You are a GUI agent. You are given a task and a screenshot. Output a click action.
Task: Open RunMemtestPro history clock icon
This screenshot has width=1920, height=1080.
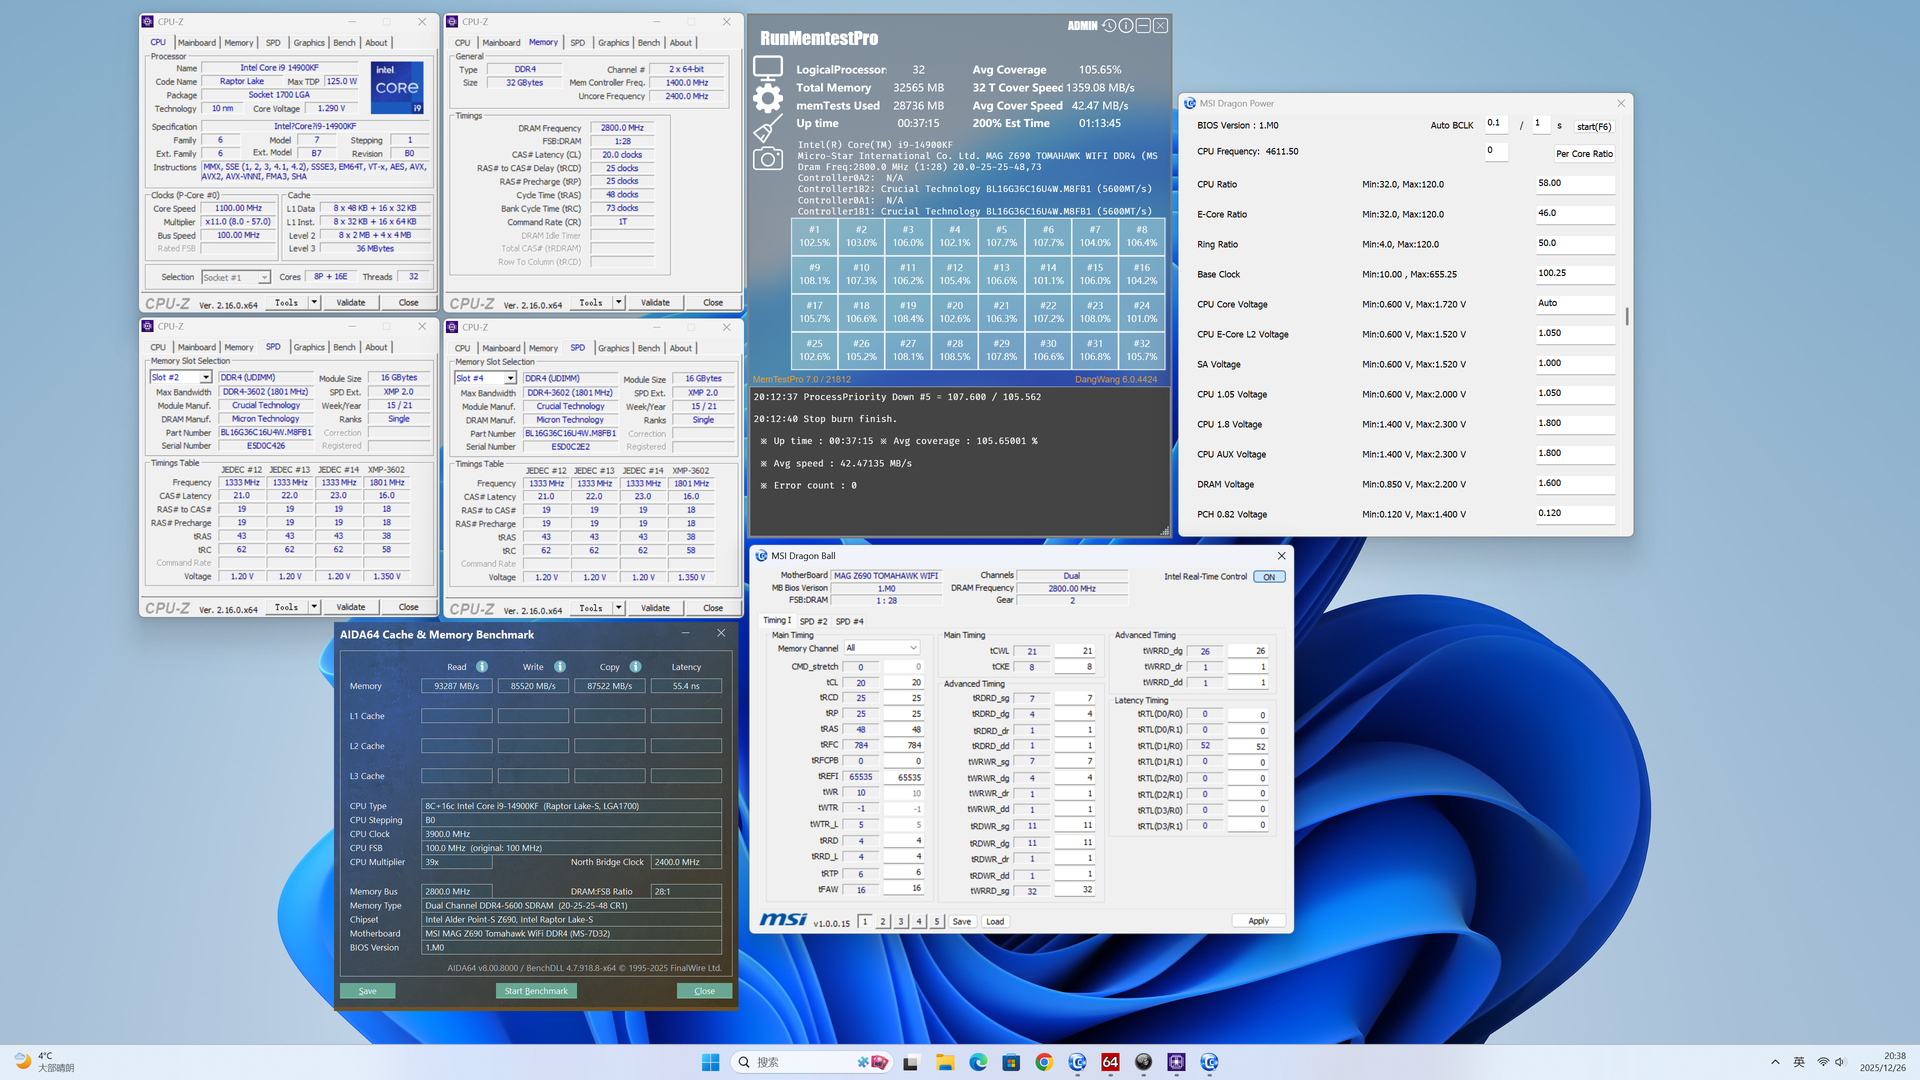(x=1109, y=26)
